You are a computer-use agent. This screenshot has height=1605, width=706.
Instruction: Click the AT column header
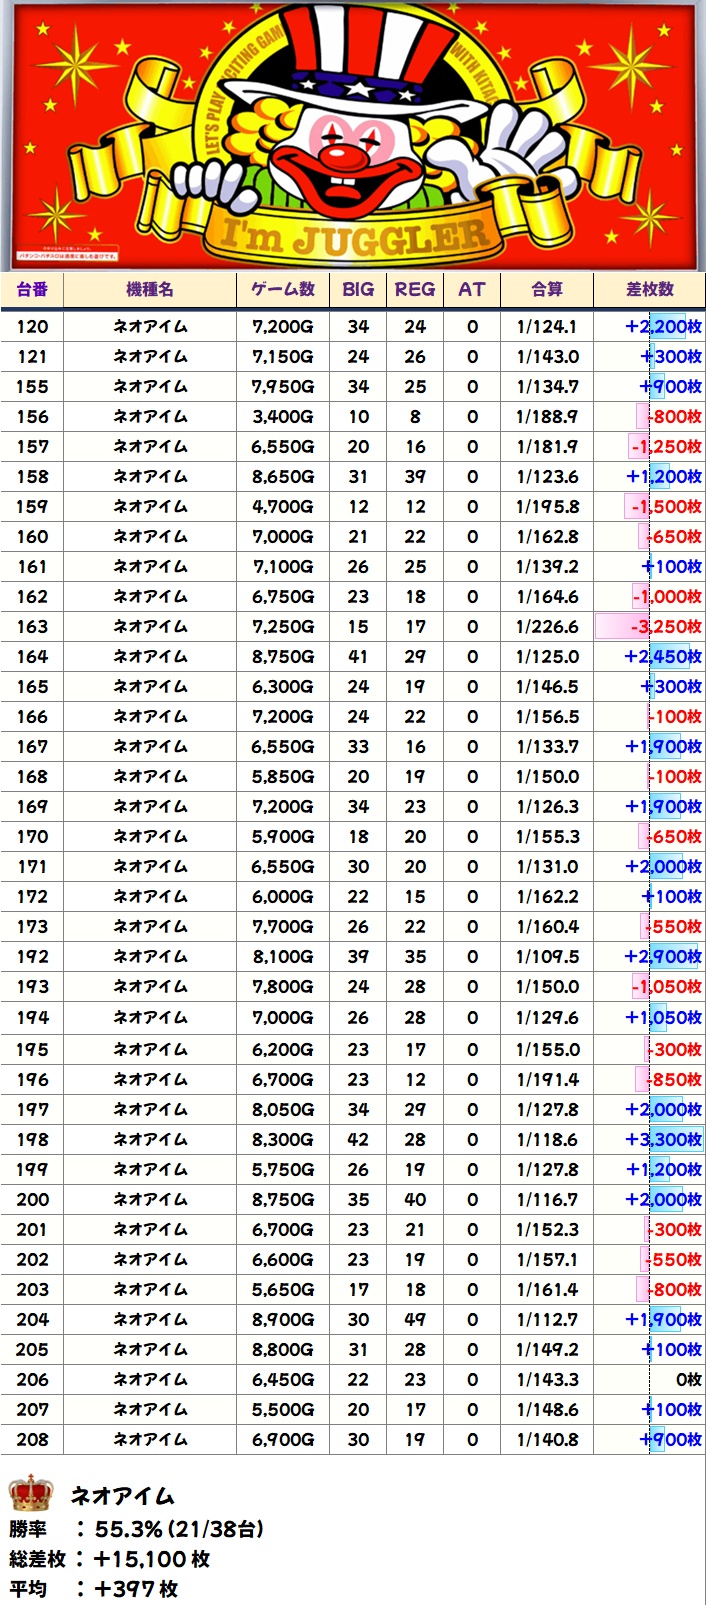[x=472, y=289]
